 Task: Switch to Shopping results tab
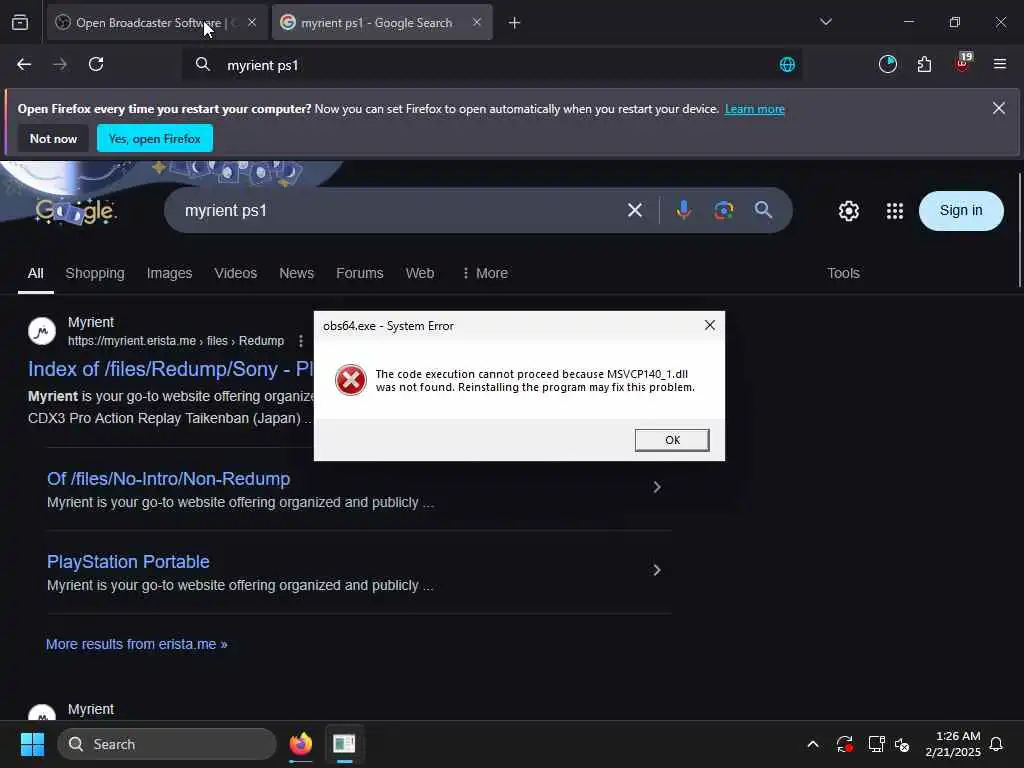click(x=95, y=273)
